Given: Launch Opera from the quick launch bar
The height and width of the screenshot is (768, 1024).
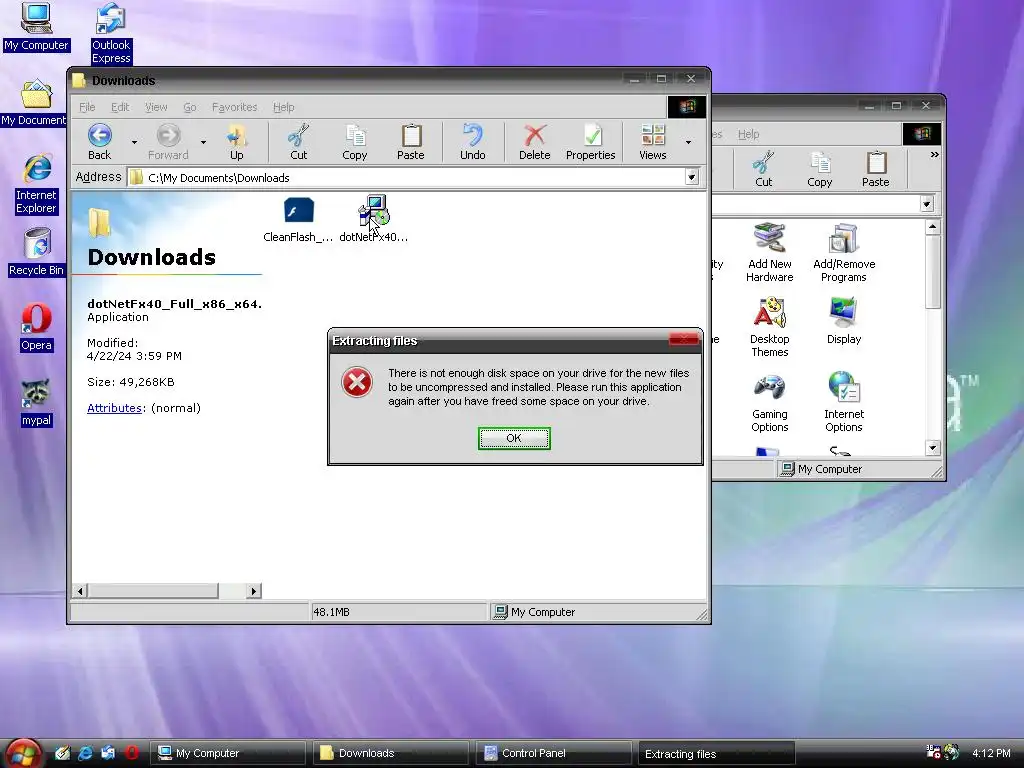Looking at the screenshot, I should pyautogui.click(x=131, y=753).
